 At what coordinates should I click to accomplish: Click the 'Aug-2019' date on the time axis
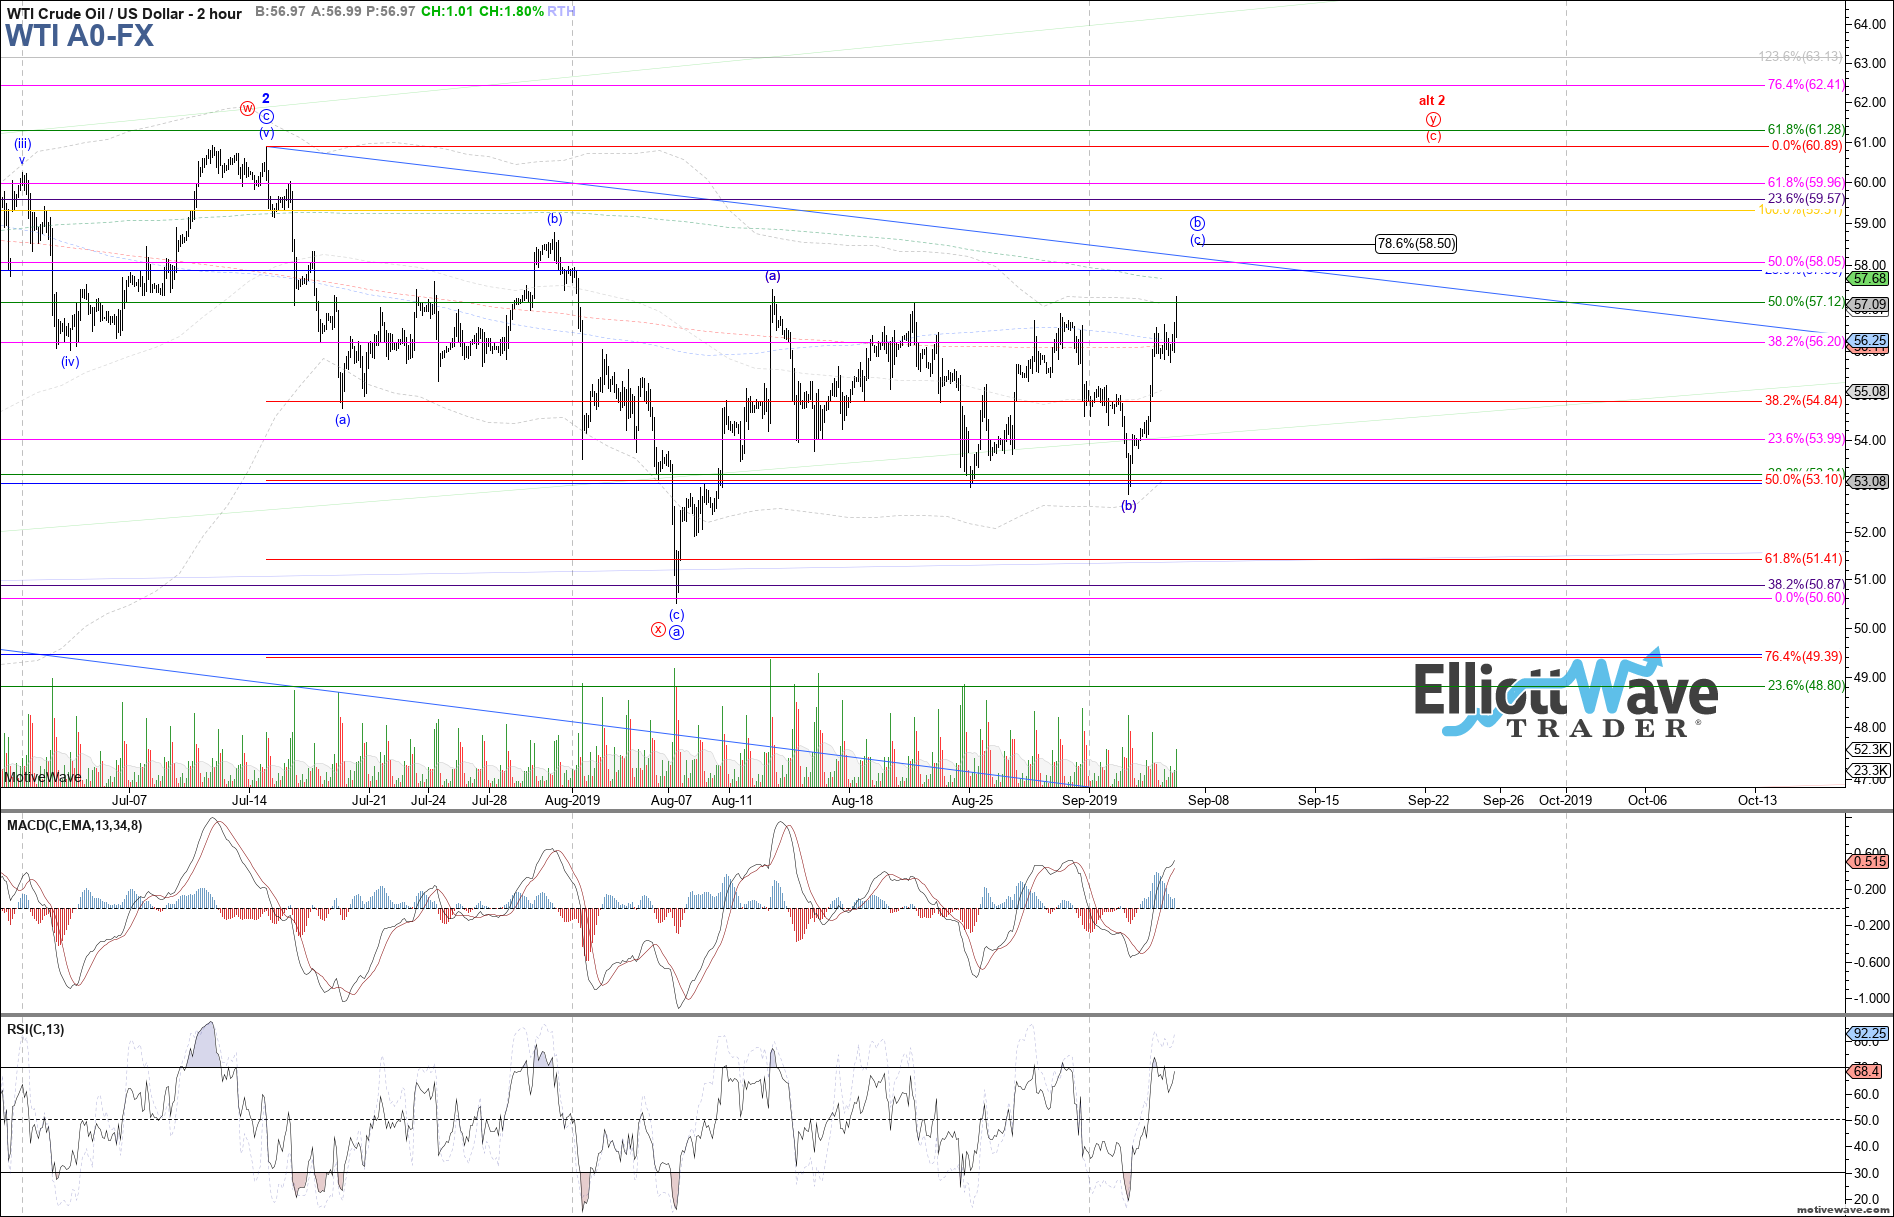point(572,800)
